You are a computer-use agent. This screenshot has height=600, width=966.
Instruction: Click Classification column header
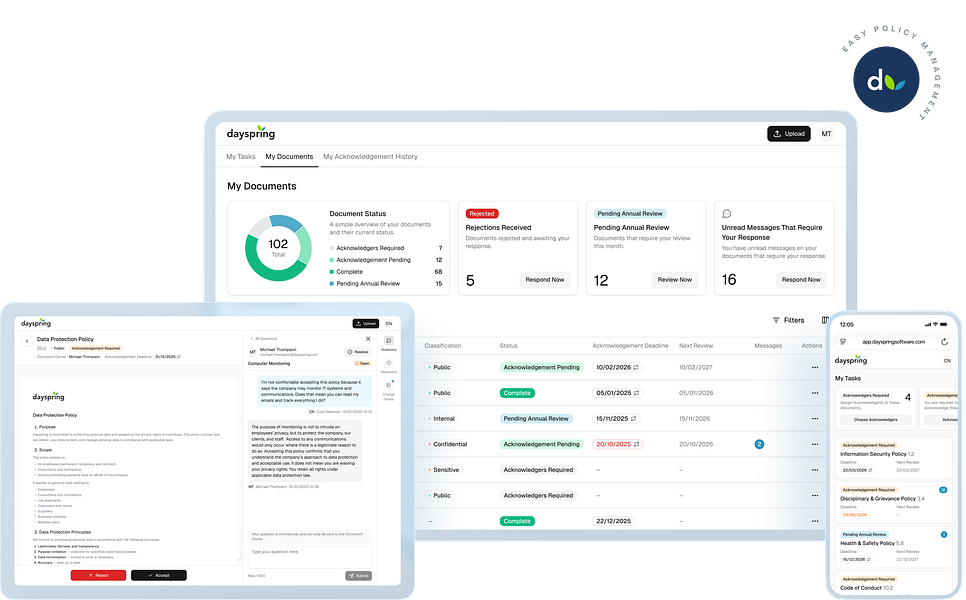tap(442, 346)
